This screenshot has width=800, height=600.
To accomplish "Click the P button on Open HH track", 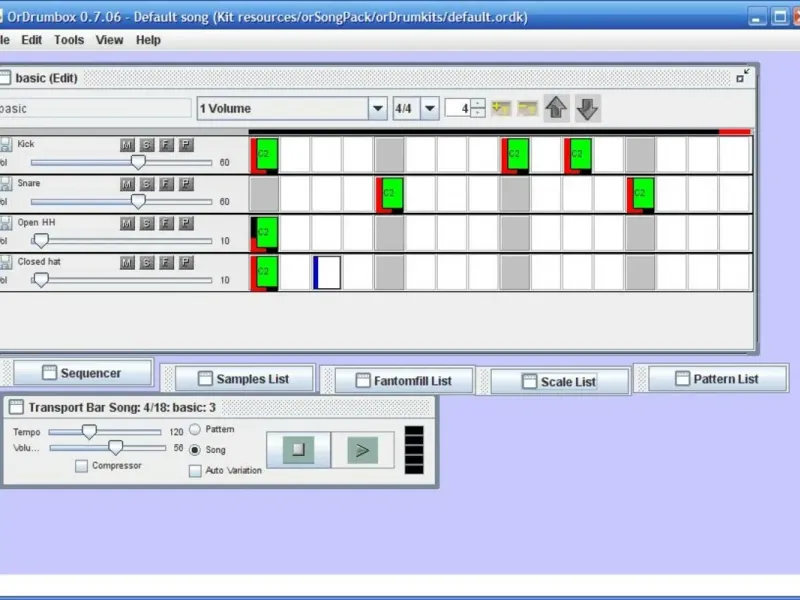I will pyautogui.click(x=186, y=223).
